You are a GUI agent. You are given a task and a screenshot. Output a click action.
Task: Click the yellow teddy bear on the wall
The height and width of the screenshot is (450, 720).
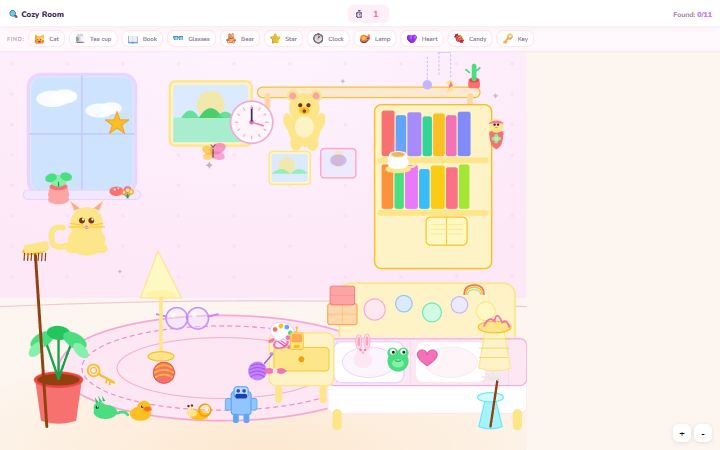point(304,120)
